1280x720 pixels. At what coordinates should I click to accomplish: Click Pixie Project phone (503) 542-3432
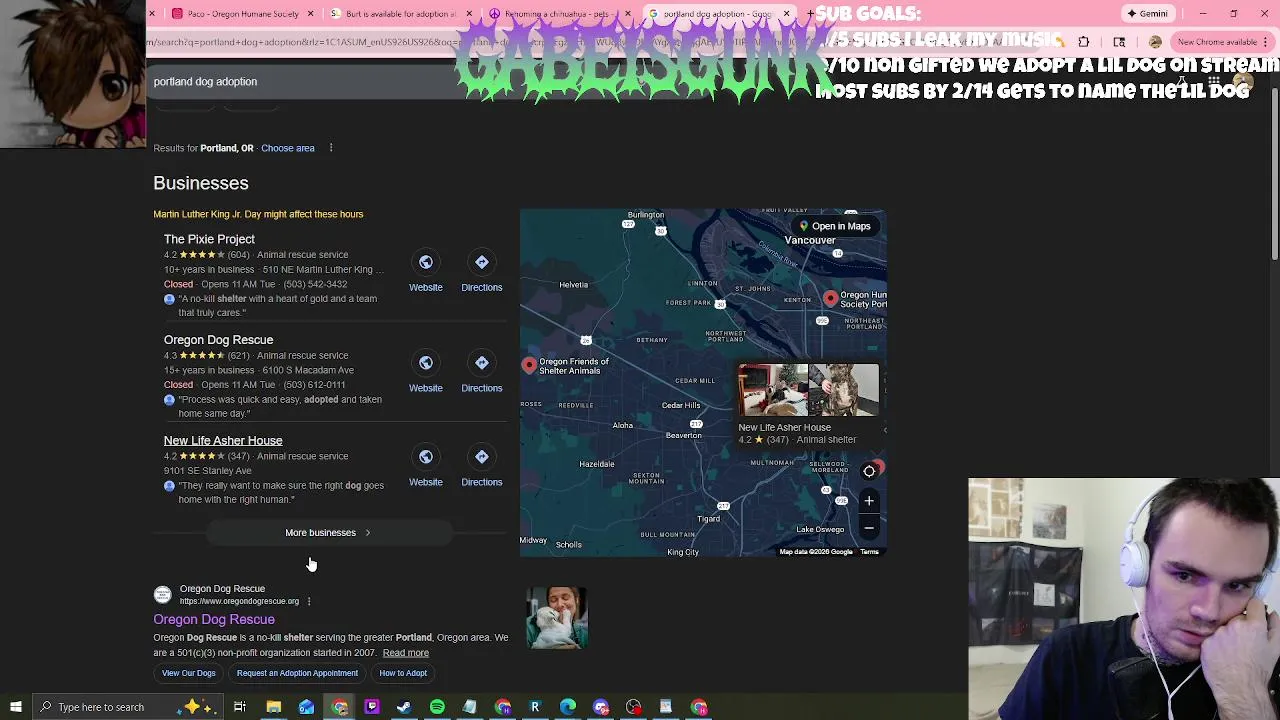[315, 284]
